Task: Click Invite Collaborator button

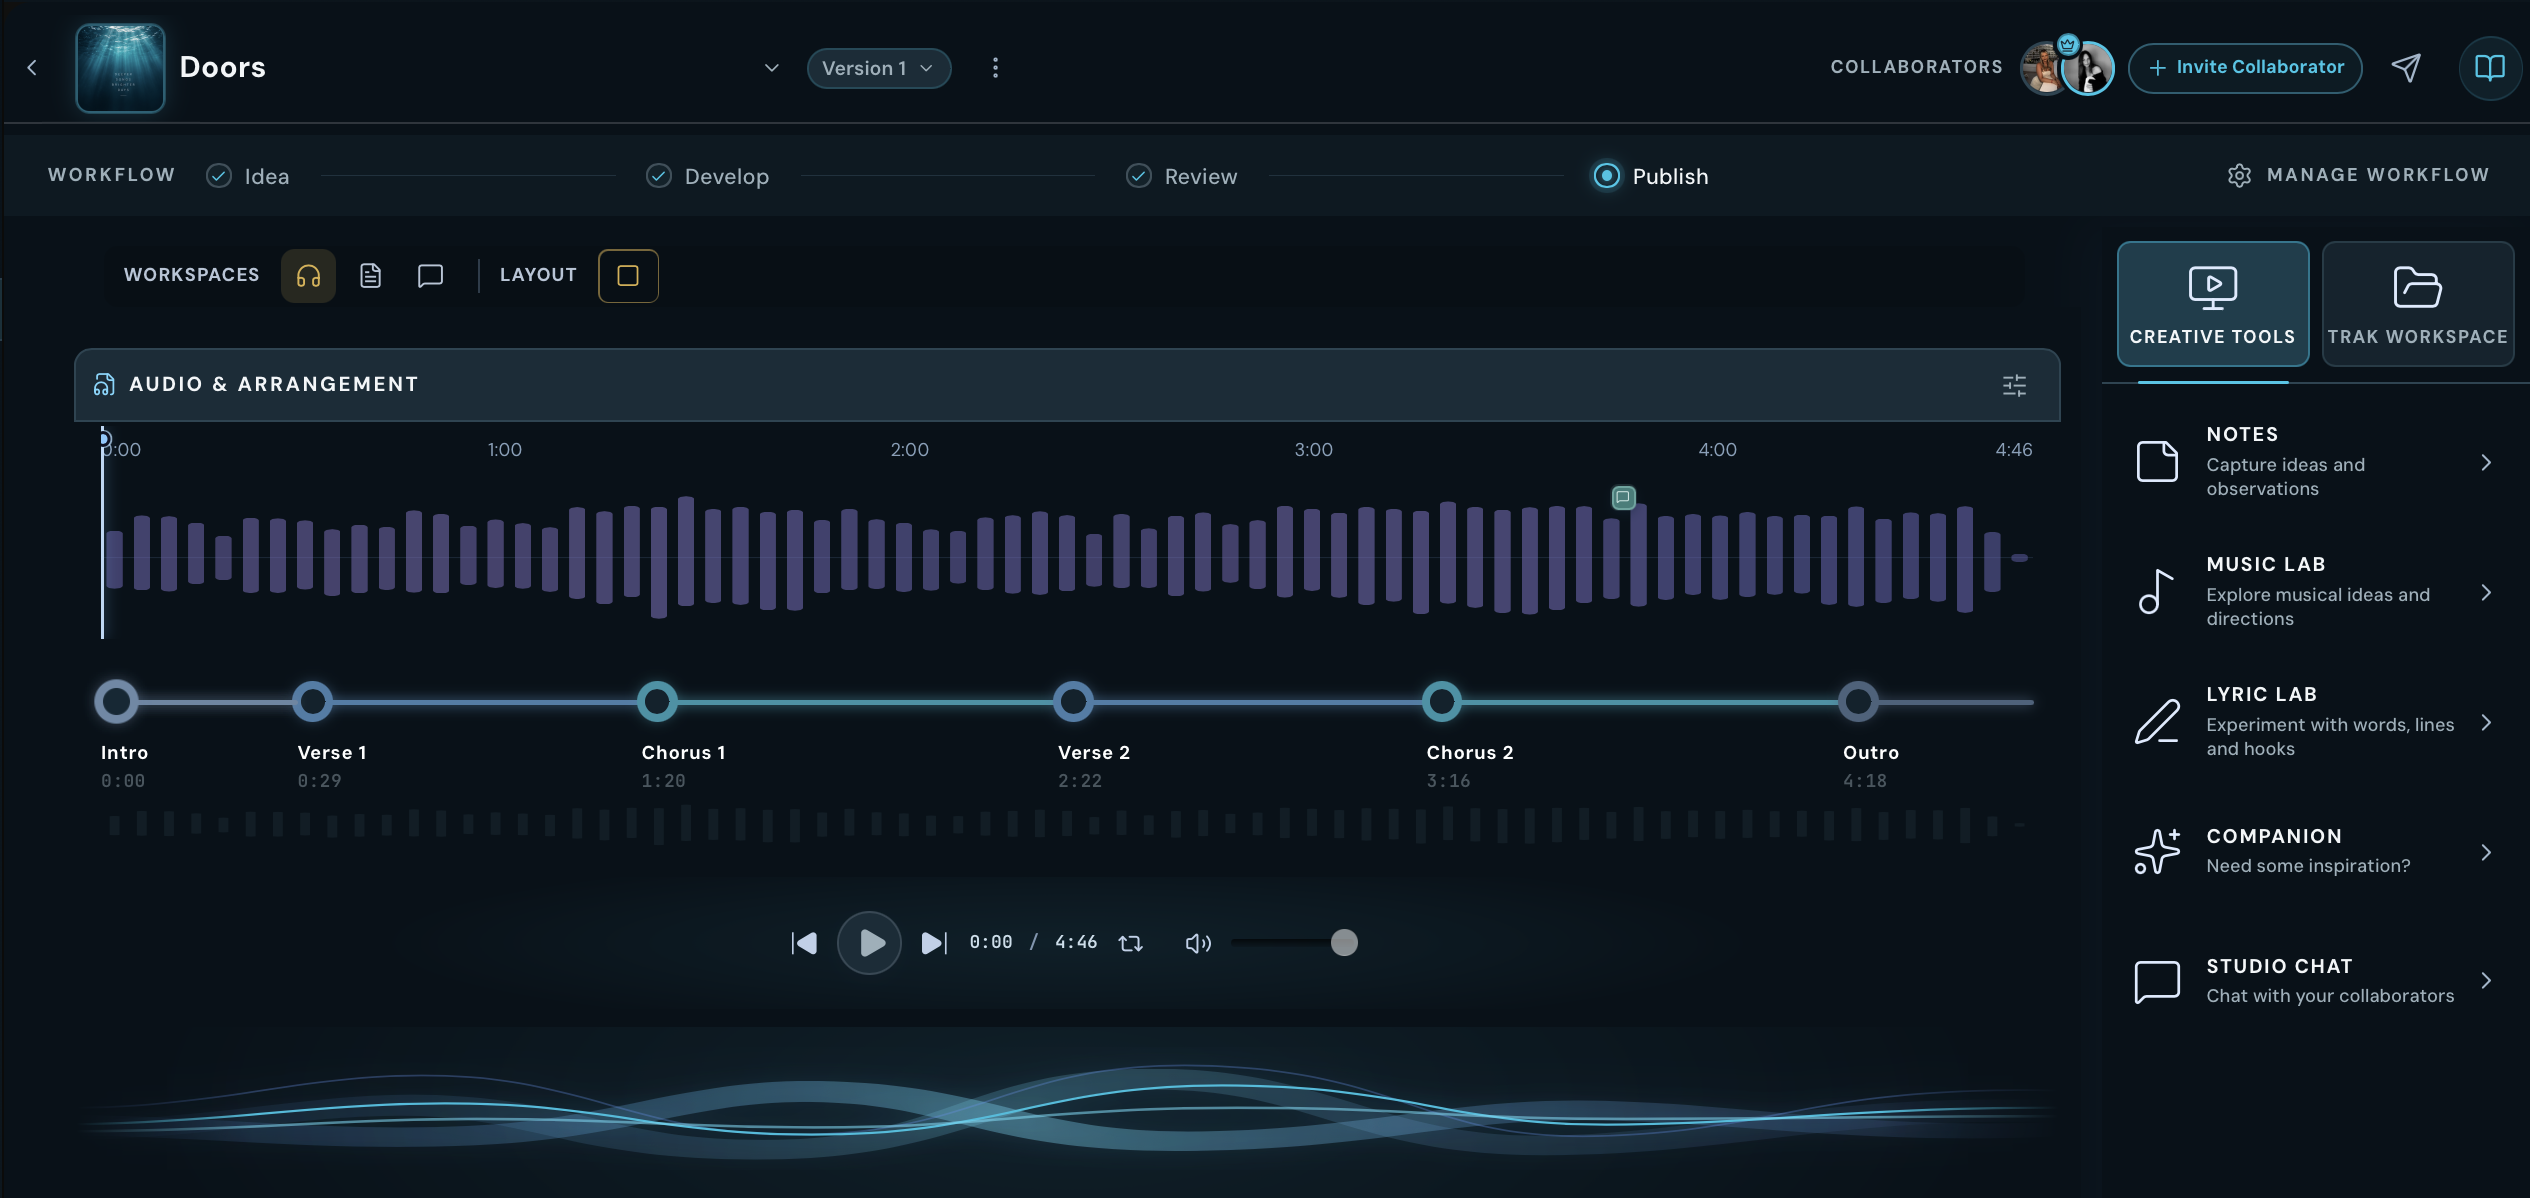Action: 2245,68
